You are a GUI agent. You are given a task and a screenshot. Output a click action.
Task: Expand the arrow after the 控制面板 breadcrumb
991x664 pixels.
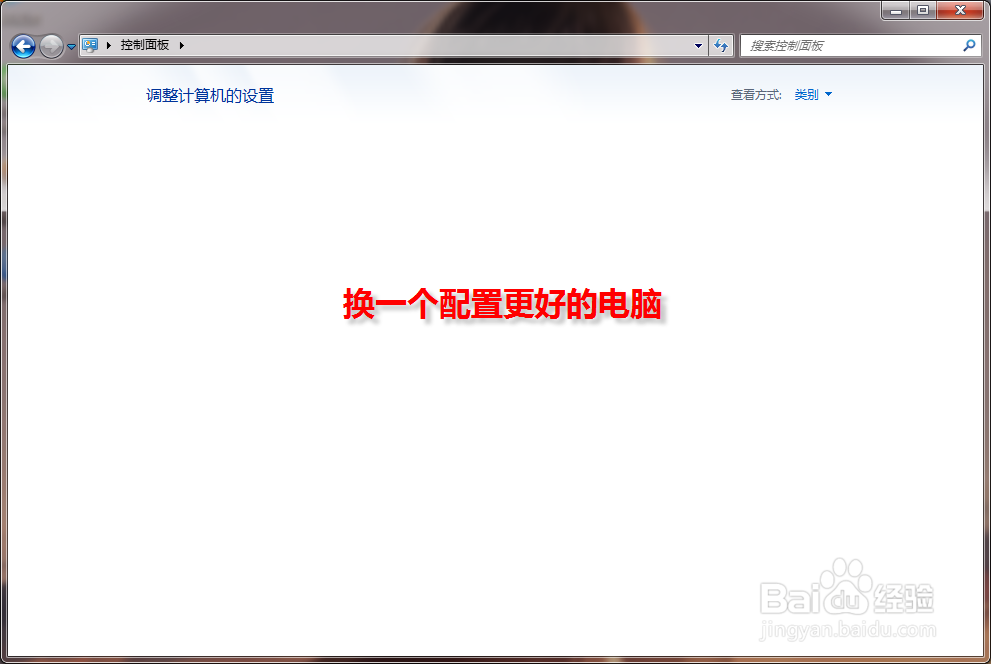pyautogui.click(x=181, y=45)
